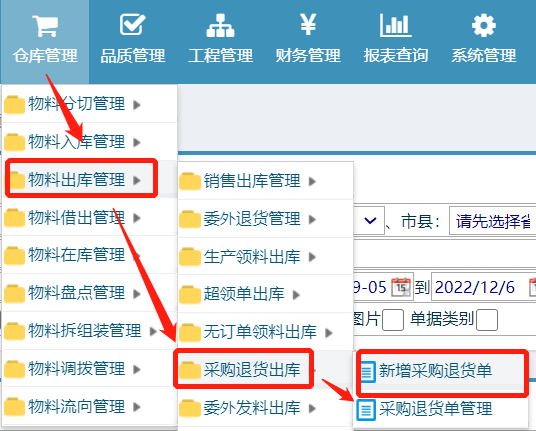Select 品质管理 checkmark icon

tap(133, 24)
